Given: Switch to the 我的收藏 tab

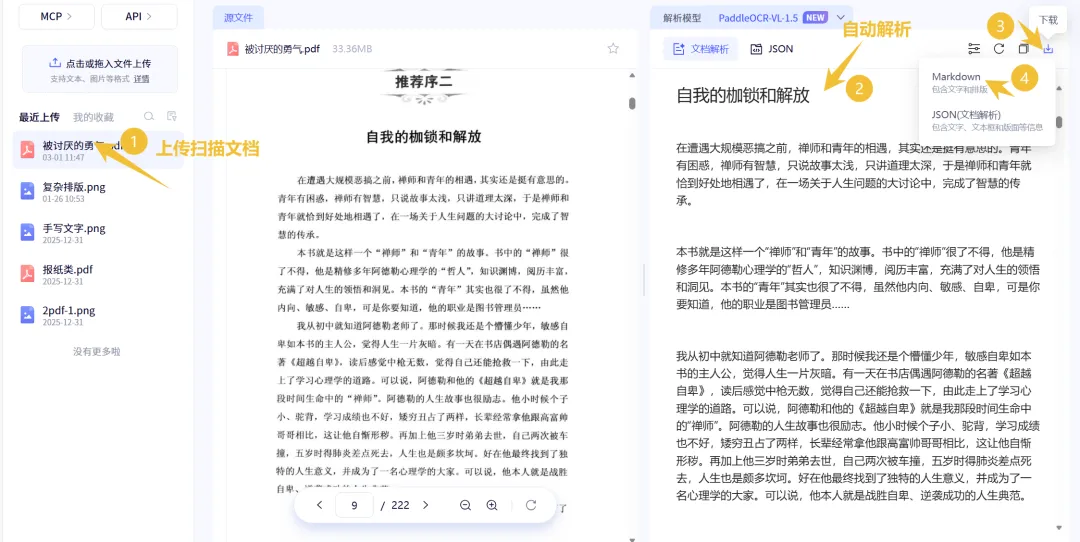Looking at the screenshot, I should [x=94, y=117].
